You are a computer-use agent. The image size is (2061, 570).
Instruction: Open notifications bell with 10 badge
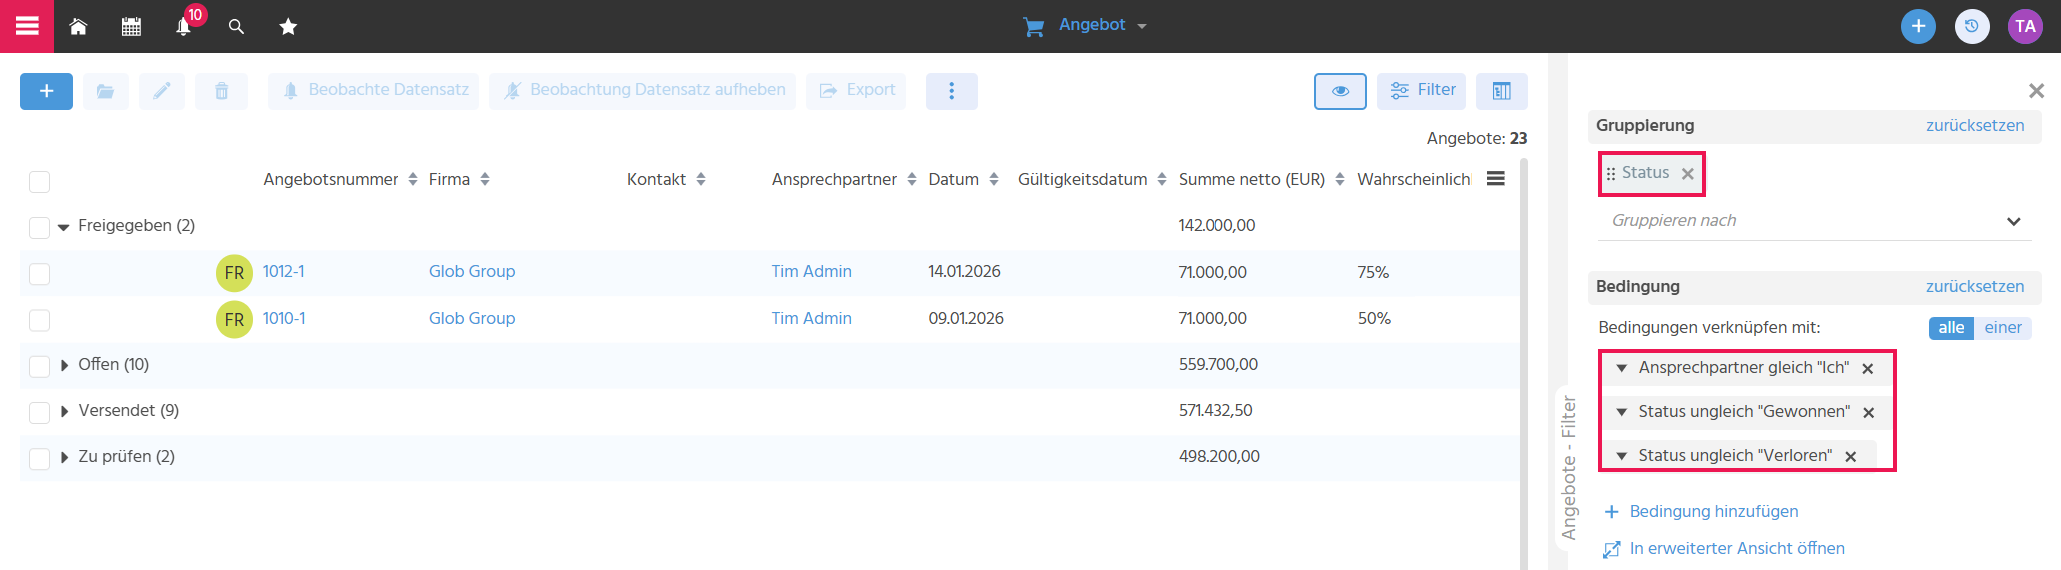pyautogui.click(x=184, y=26)
